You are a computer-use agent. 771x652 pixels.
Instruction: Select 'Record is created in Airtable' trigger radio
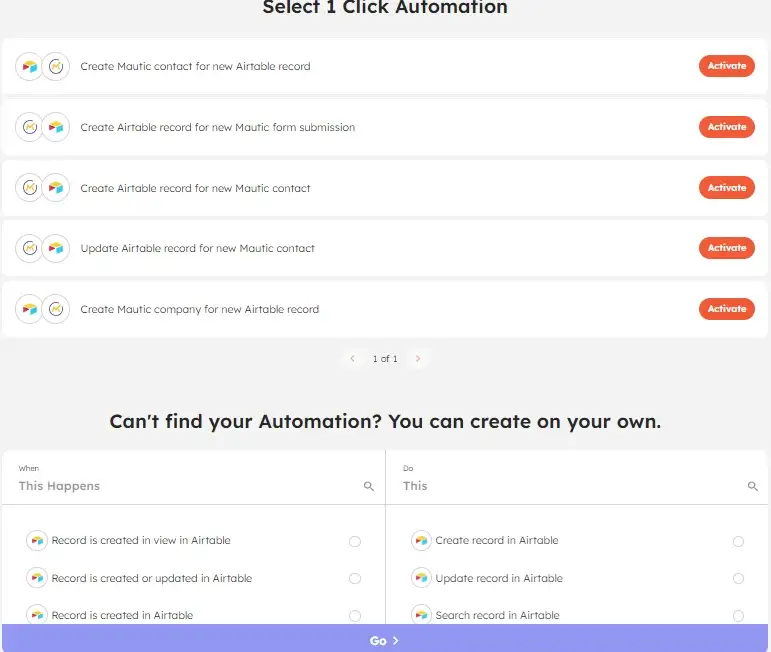[355, 616]
